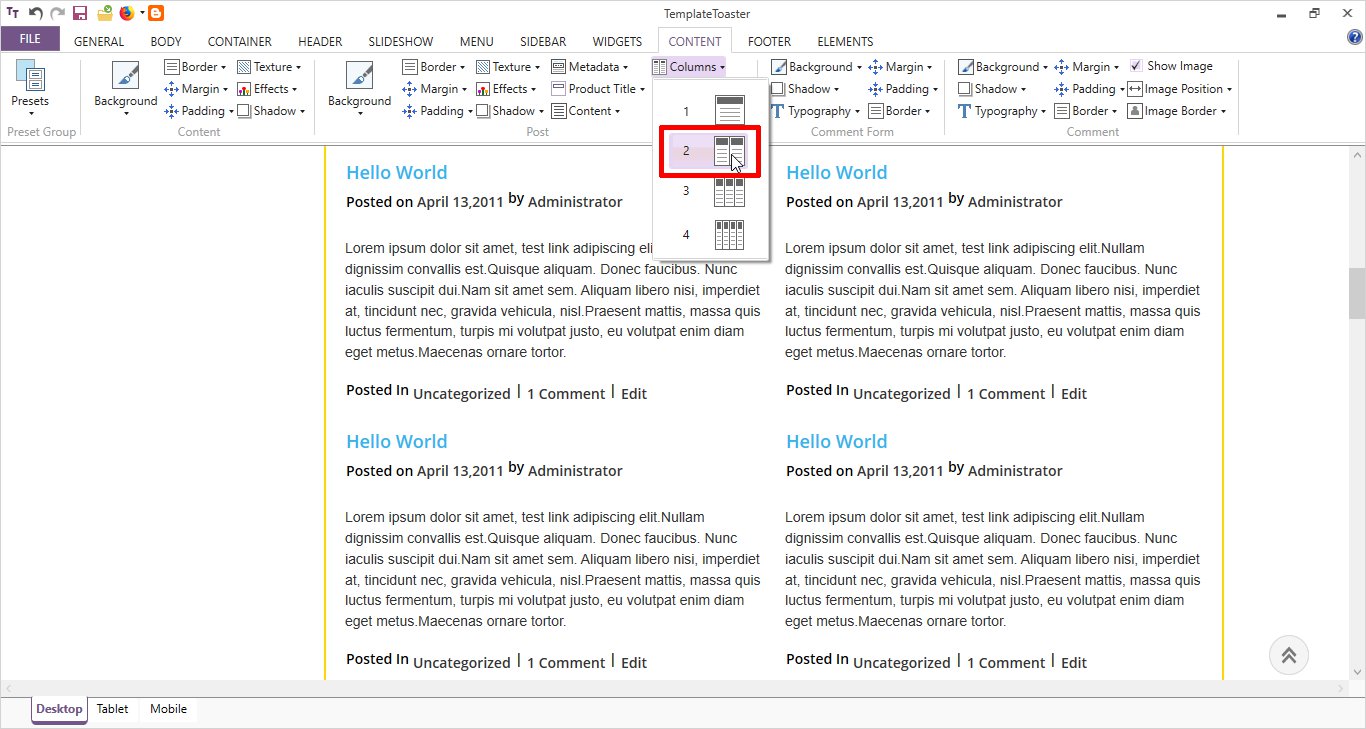Expand the Metadata dropdown

pos(590,67)
